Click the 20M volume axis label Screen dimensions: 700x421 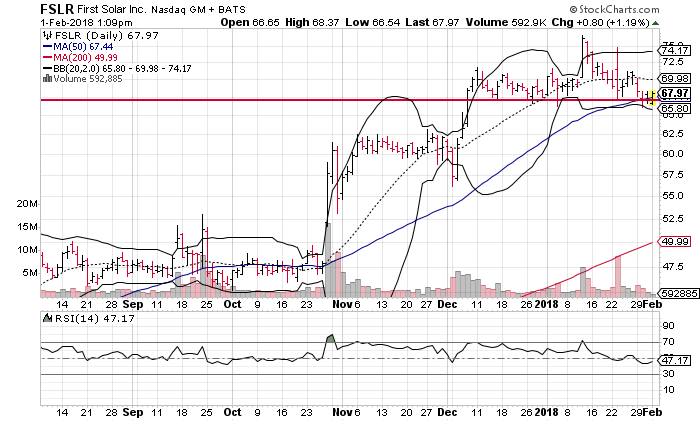[x=27, y=204]
